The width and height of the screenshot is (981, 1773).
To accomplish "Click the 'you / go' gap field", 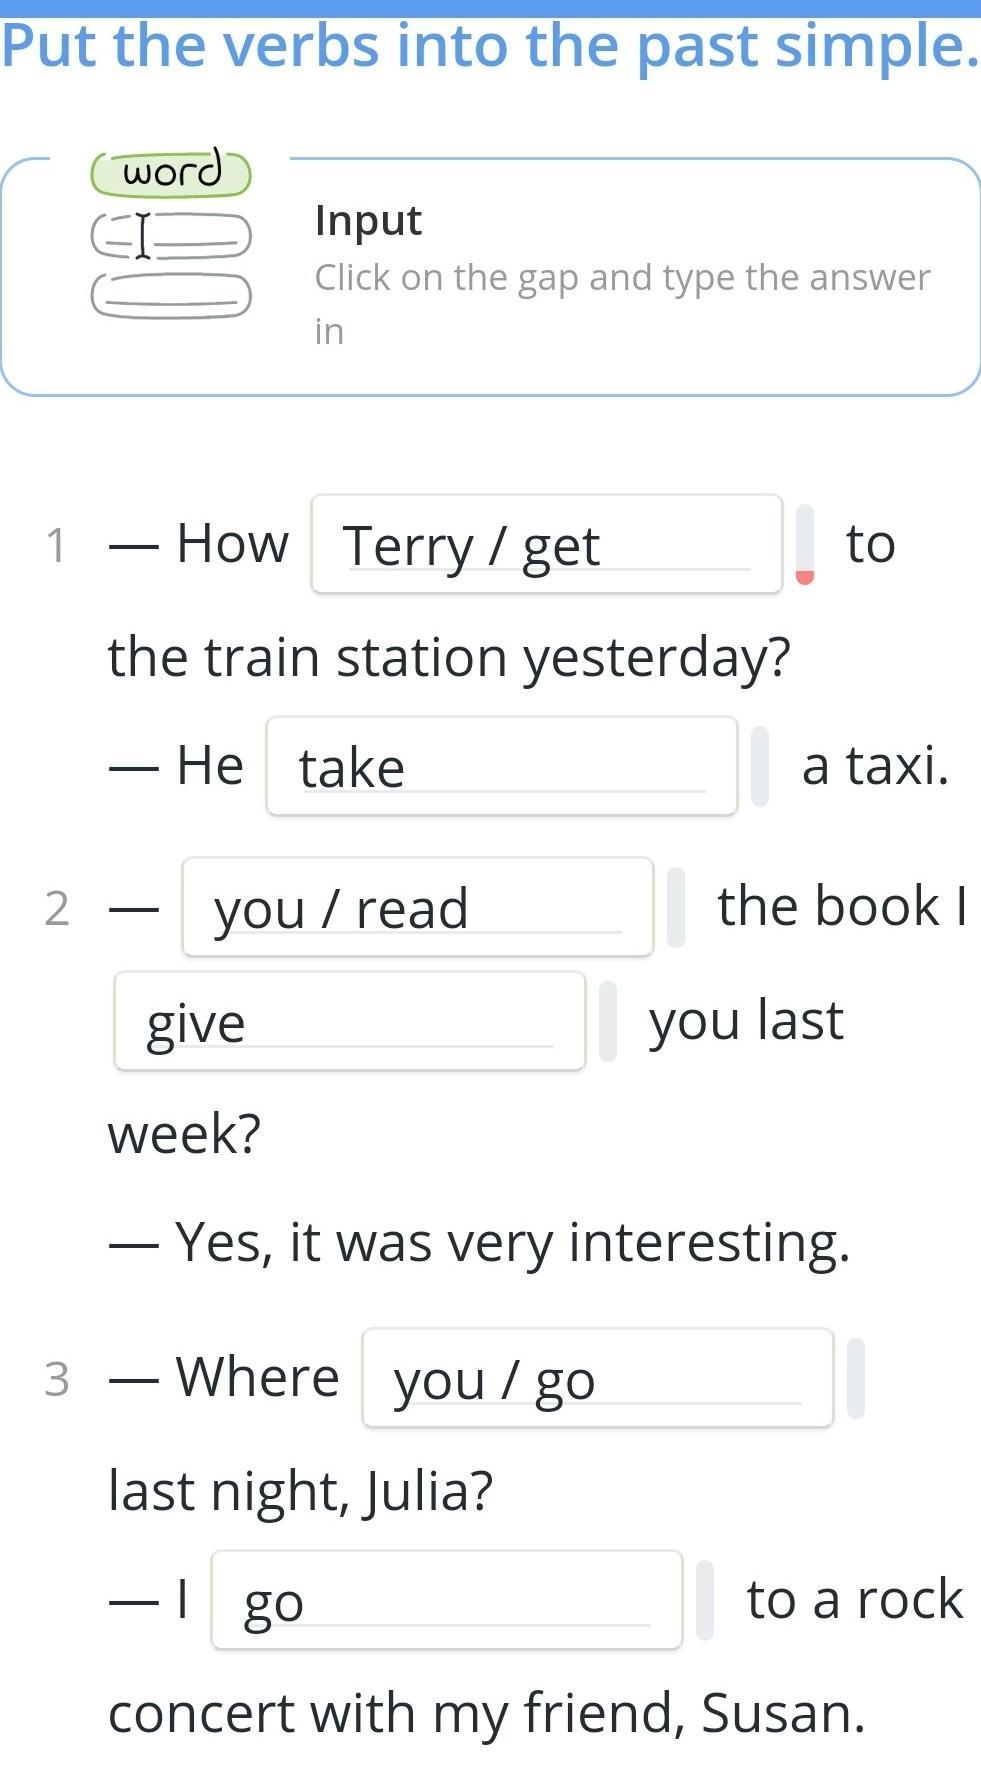I will click(597, 1378).
